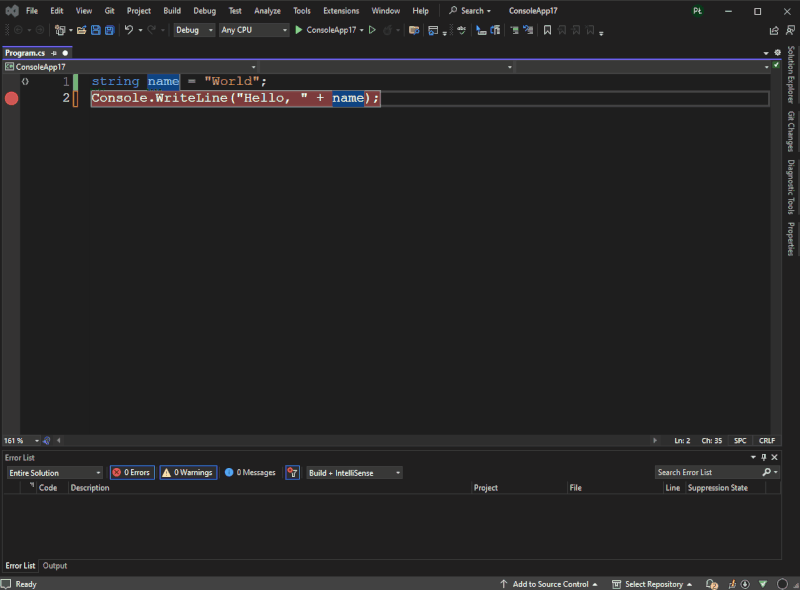Viewport: 800px width, 590px height.
Task: Click the horizontal scrollbar right arrow
Action: coord(655,440)
